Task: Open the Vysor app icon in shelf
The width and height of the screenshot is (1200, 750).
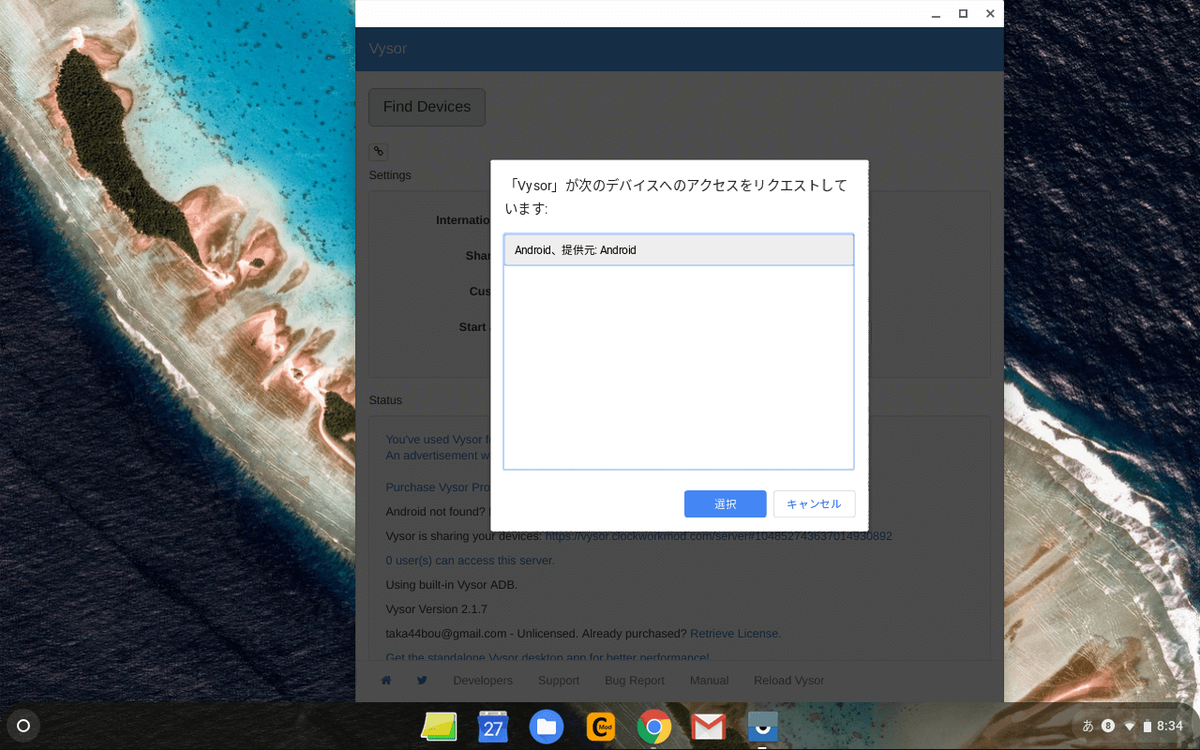Action: 762,726
